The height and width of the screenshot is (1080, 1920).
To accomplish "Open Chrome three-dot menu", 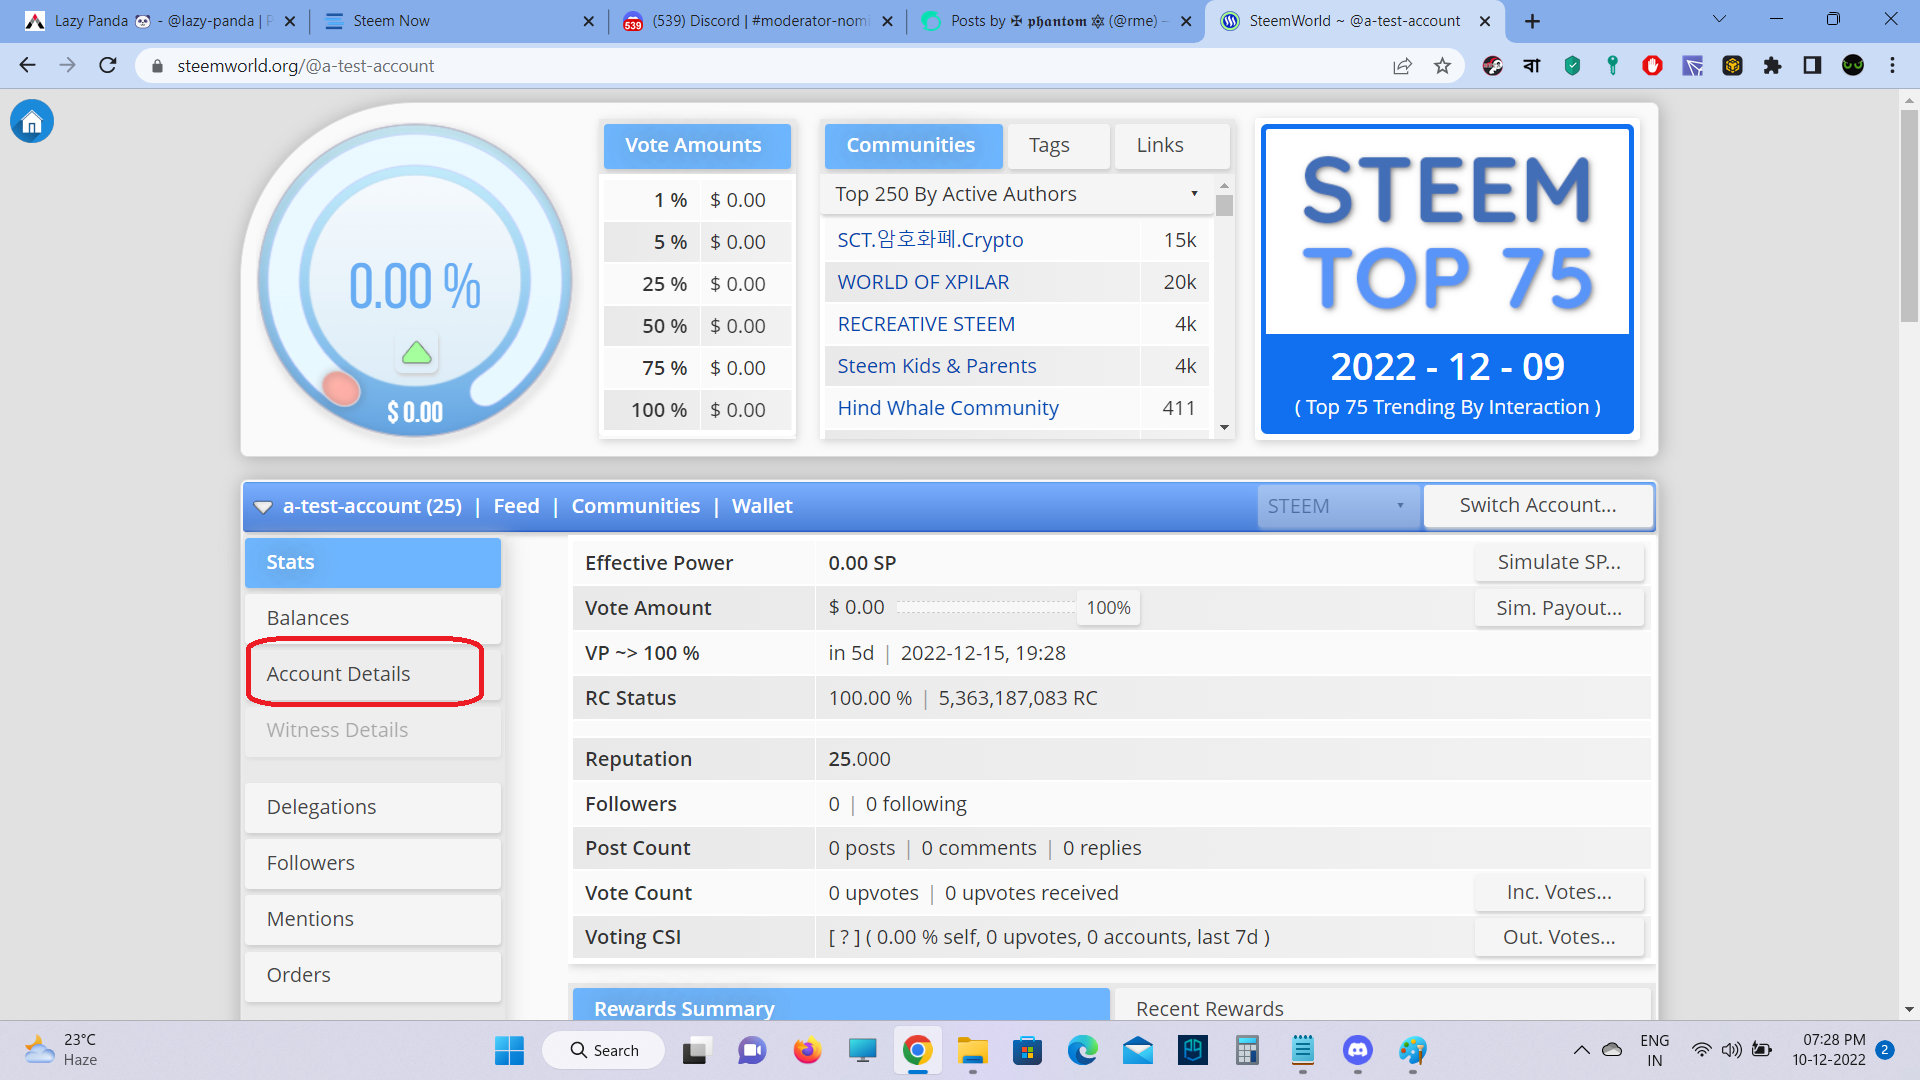I will [x=1892, y=66].
